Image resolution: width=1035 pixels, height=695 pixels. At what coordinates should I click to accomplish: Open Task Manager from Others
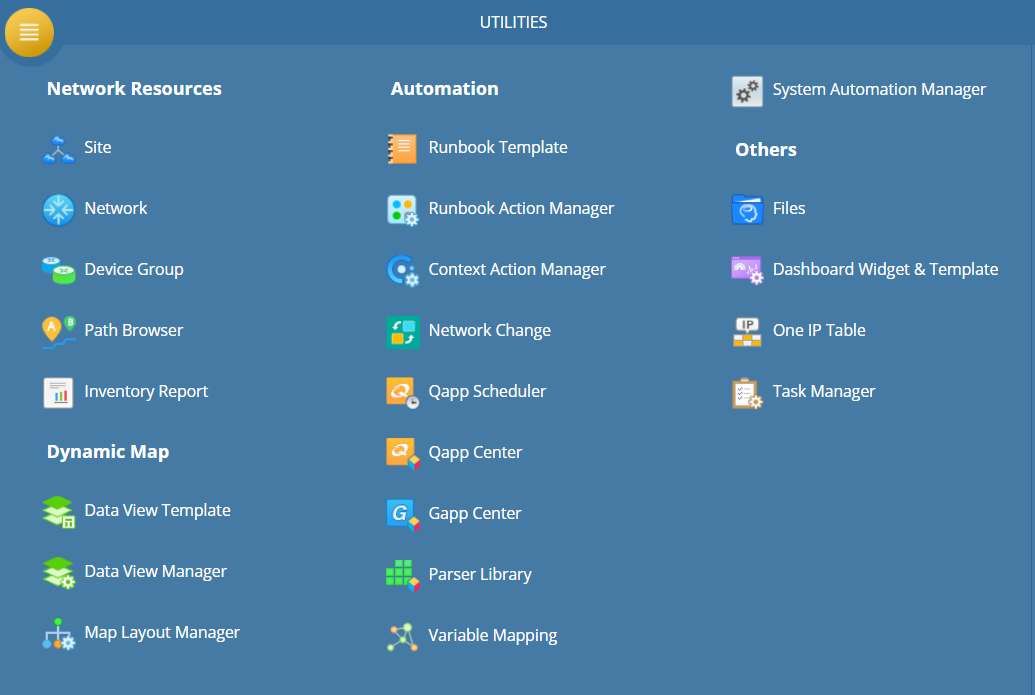coord(823,392)
